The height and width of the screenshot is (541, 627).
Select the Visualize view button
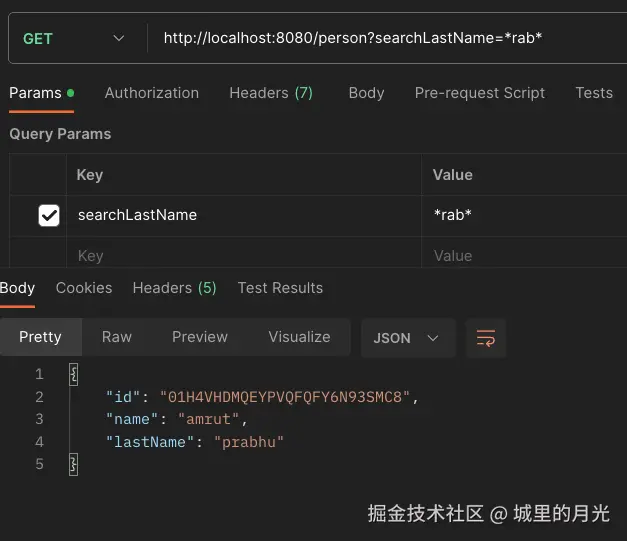(300, 337)
